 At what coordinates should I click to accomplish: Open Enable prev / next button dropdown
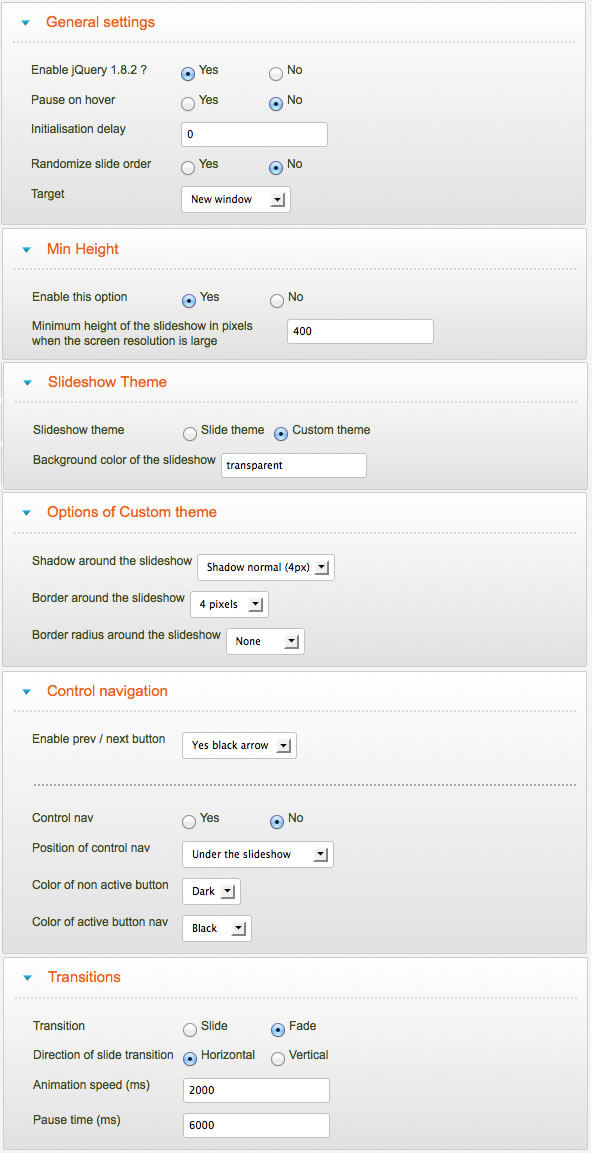coord(240,745)
